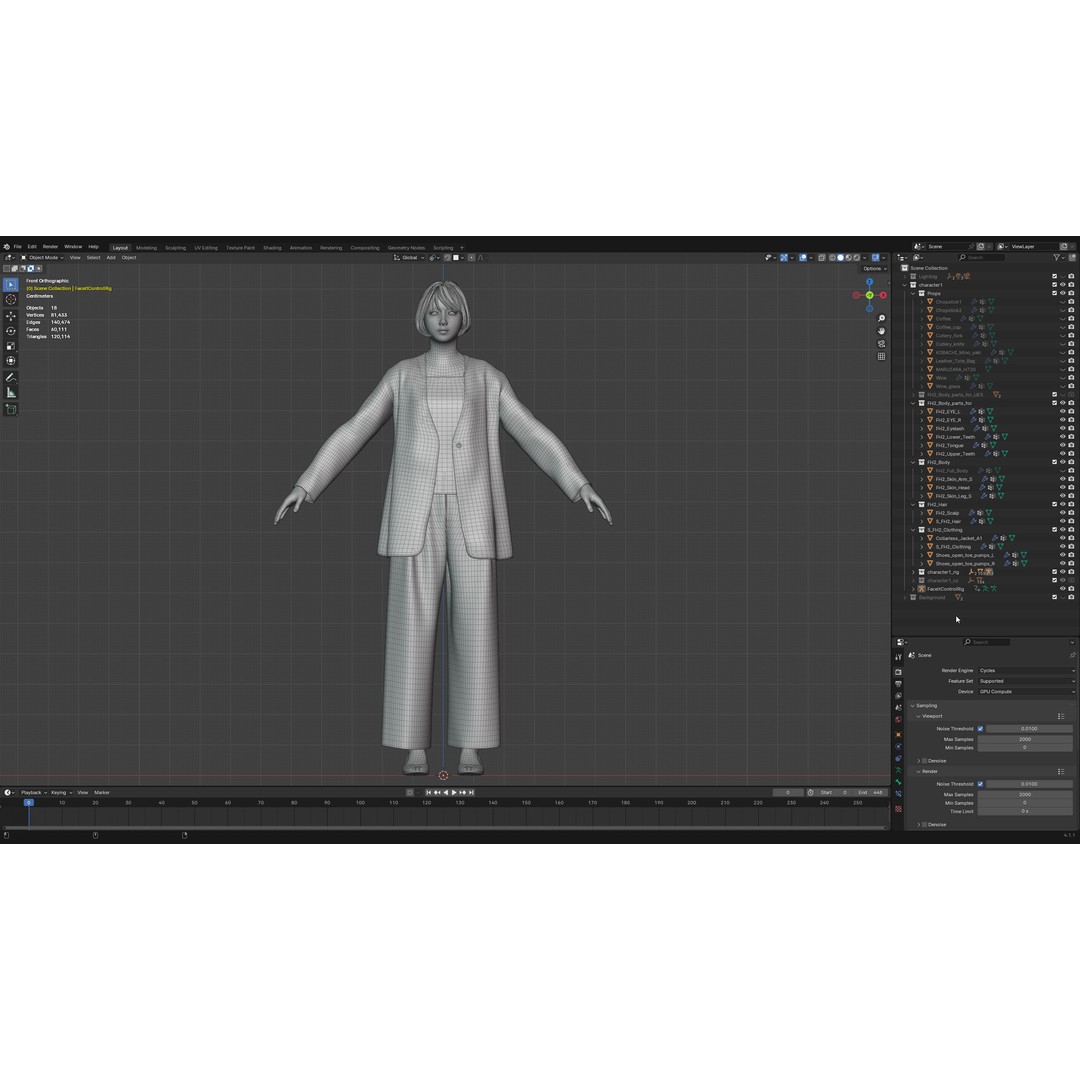This screenshot has height=1080, width=1080.
Task: Uncheck the FH2_Body collection checkbox
Action: coord(1055,462)
